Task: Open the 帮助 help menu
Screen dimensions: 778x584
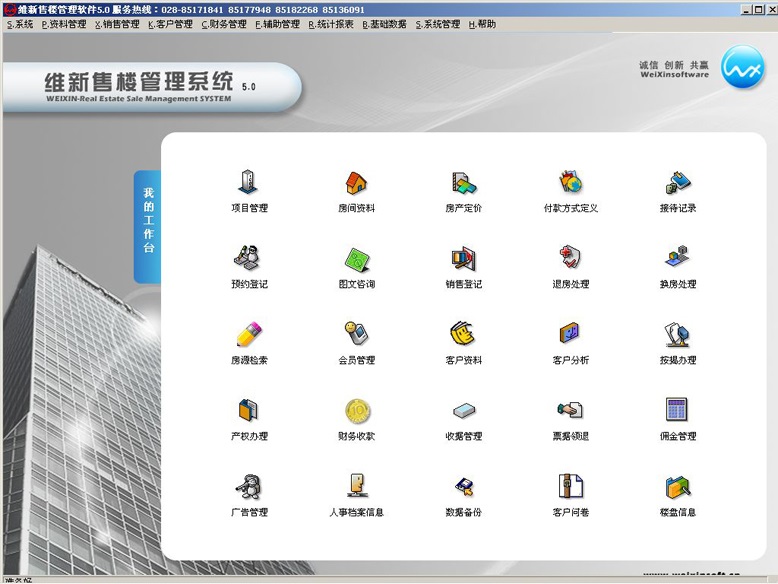Action: [x=482, y=24]
